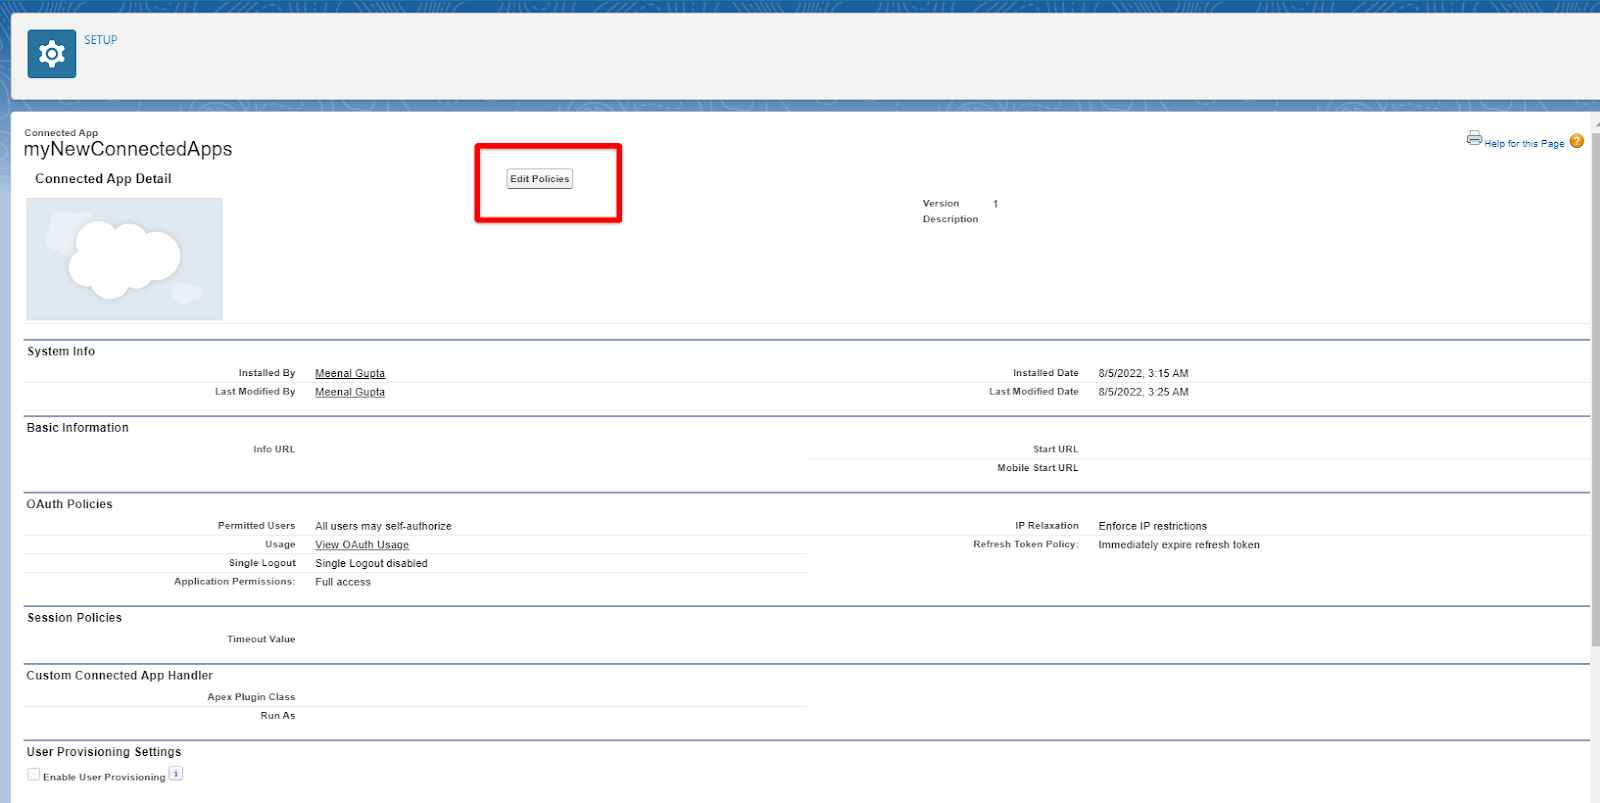The image size is (1600, 803).
Task: Click the Run As label
Action: pyautogui.click(x=278, y=716)
